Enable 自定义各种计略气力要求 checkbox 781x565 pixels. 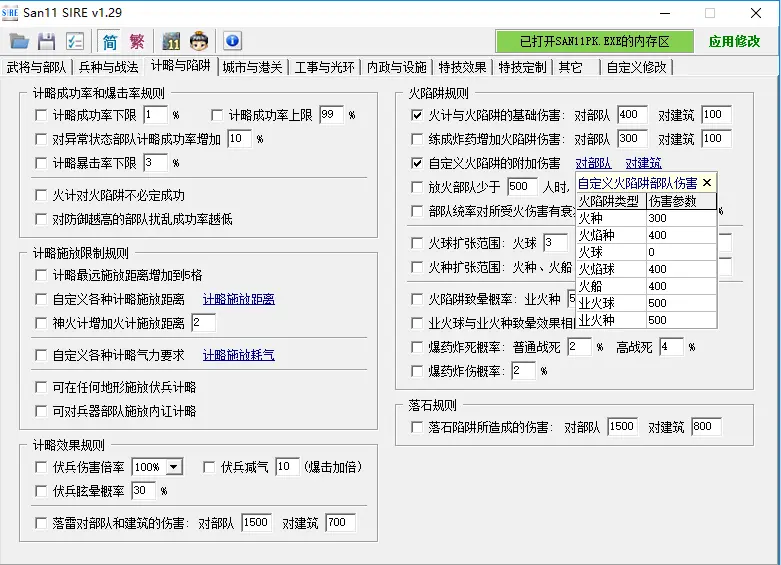point(41,355)
